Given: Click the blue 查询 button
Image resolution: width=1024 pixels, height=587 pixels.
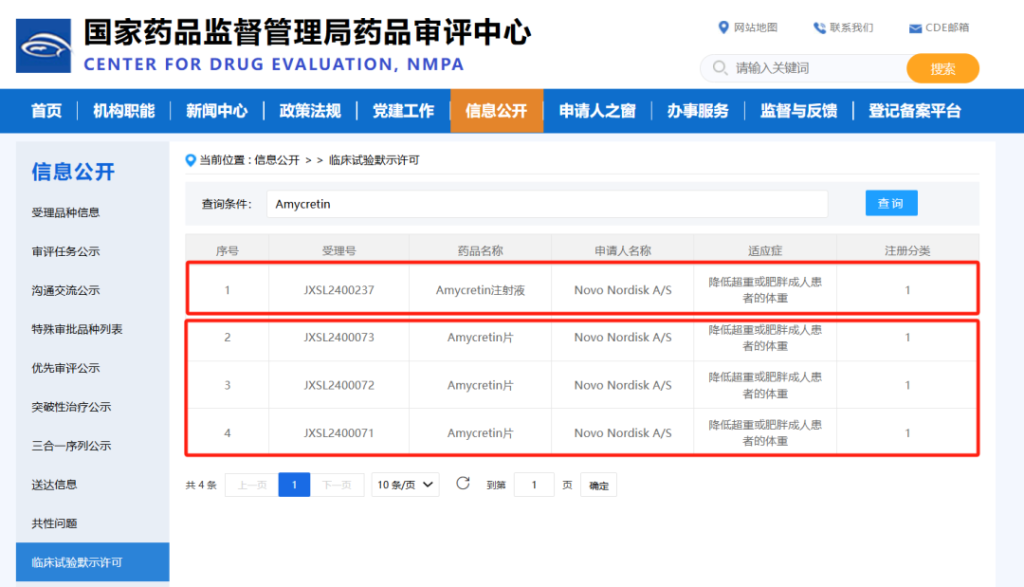Looking at the screenshot, I should tap(891, 203).
